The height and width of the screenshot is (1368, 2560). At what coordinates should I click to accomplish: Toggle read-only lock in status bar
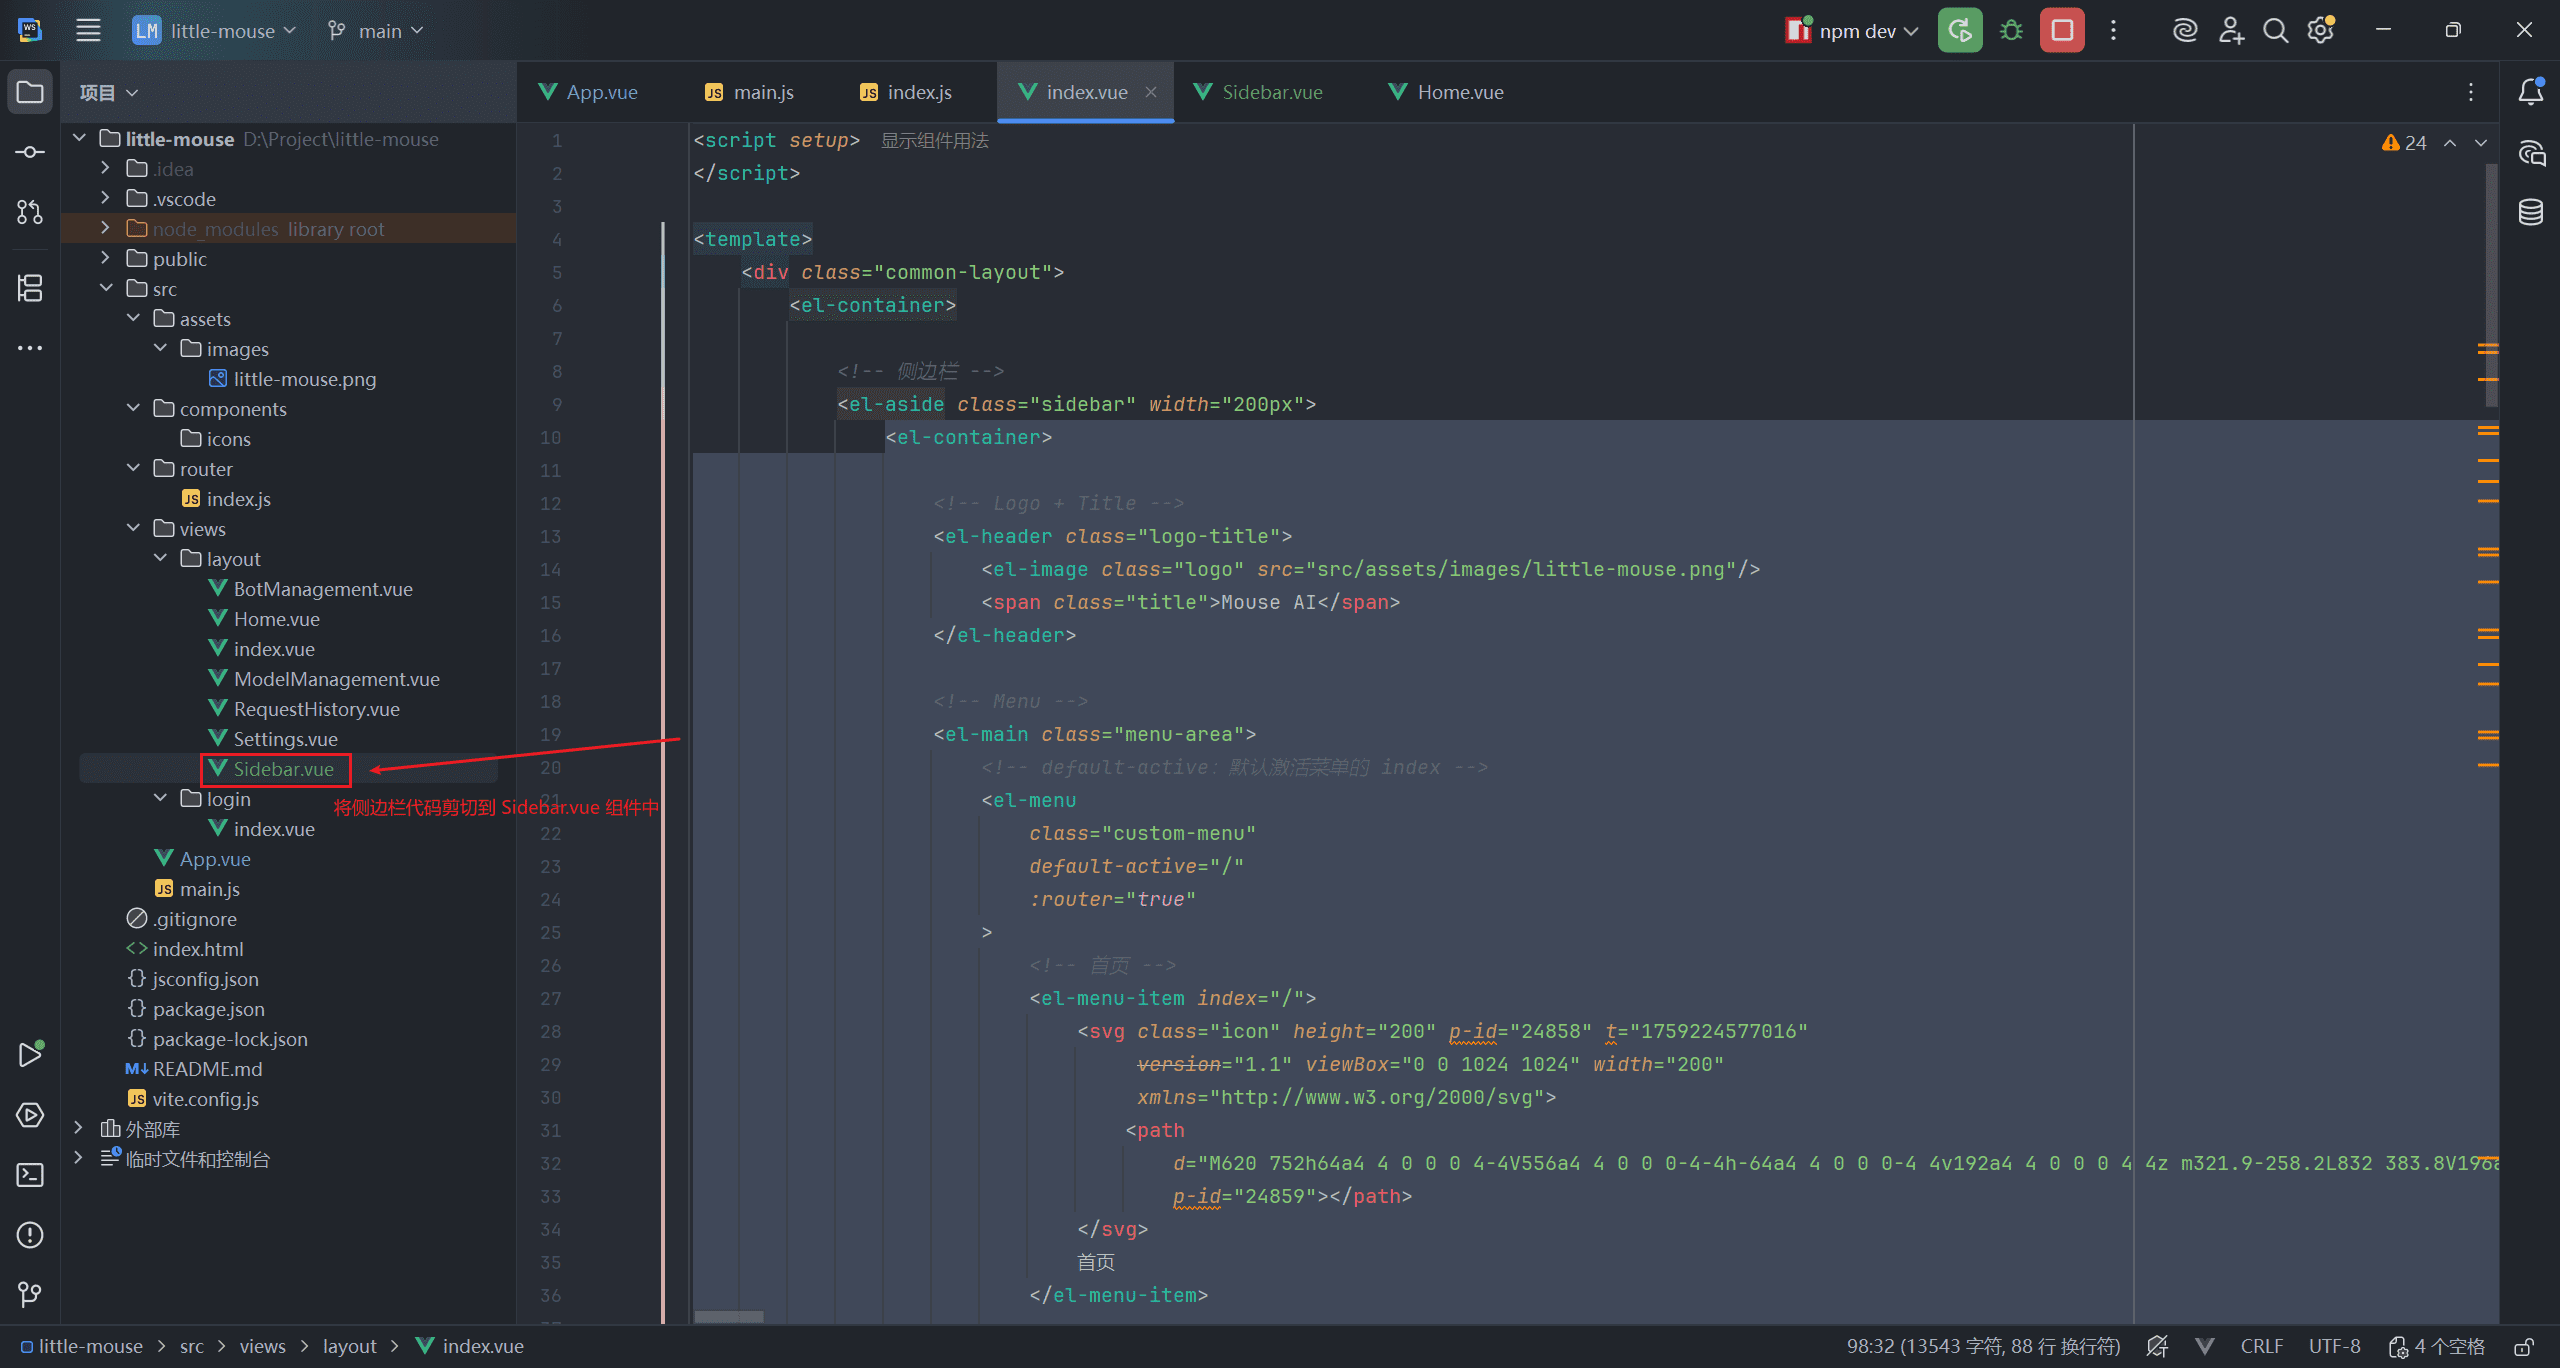2525,1347
